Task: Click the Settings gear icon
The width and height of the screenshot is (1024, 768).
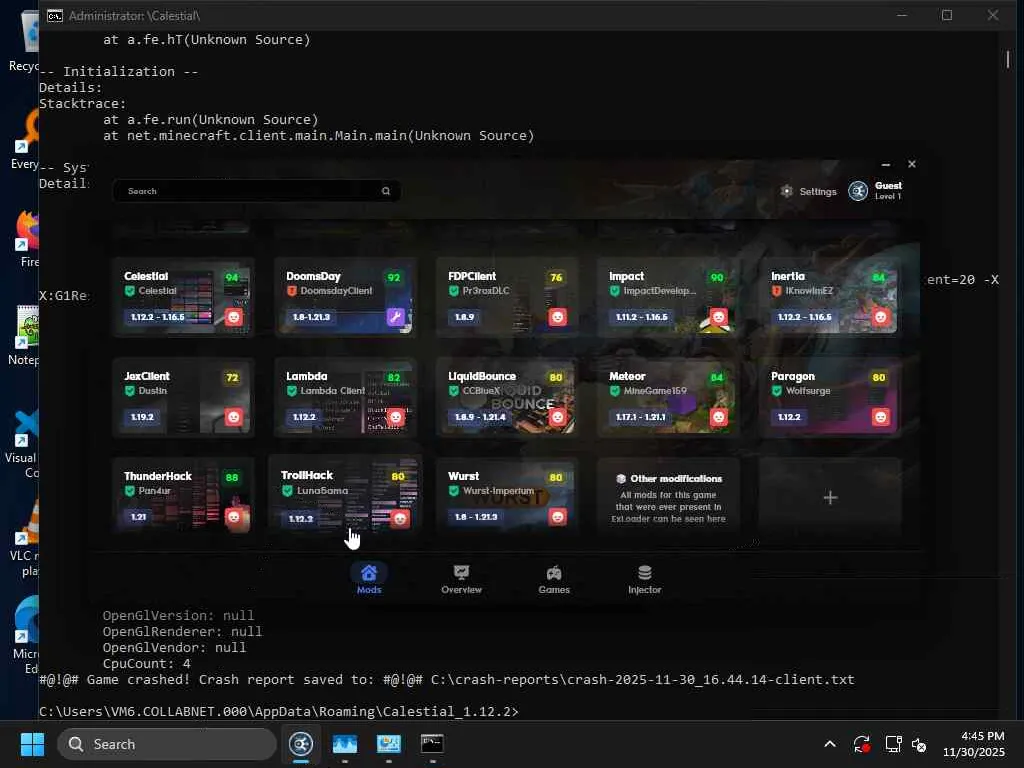Action: pyautogui.click(x=786, y=191)
